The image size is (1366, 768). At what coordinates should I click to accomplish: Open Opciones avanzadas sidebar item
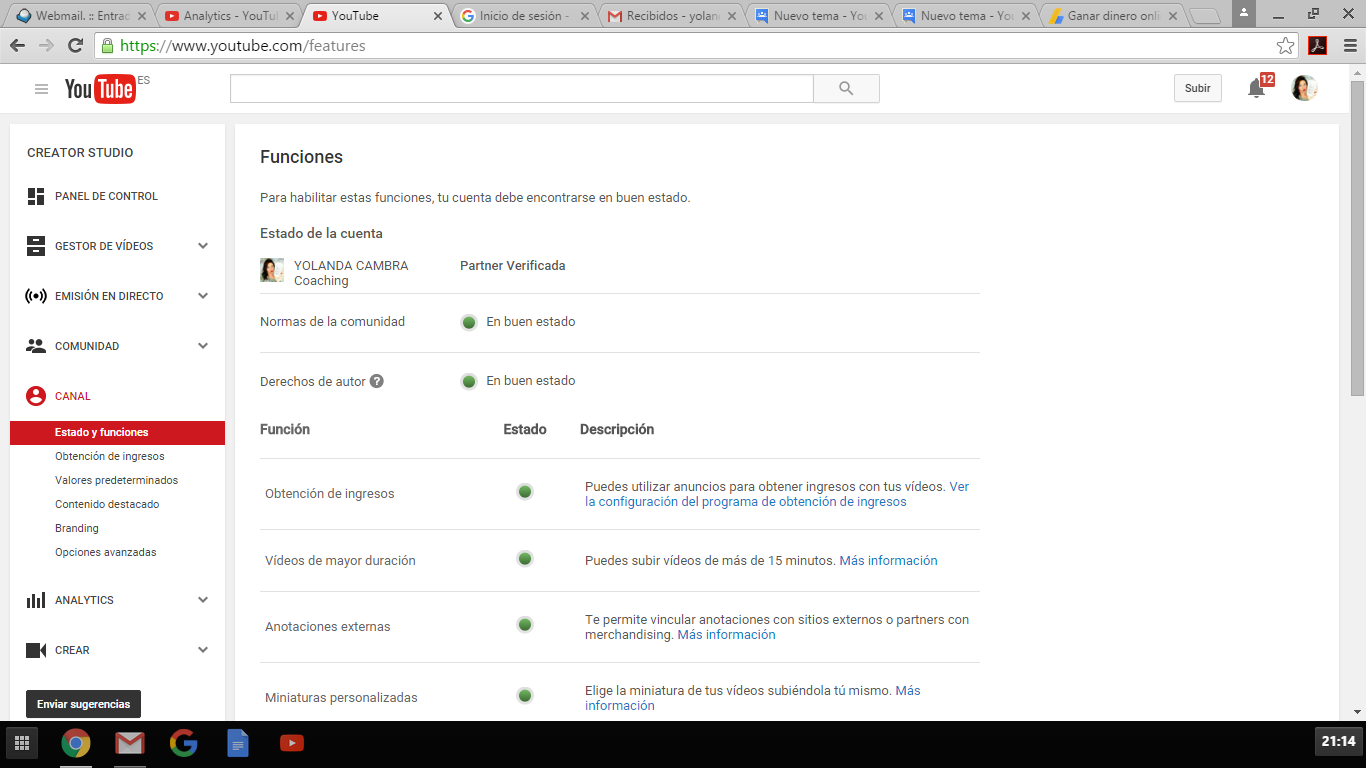(x=106, y=552)
